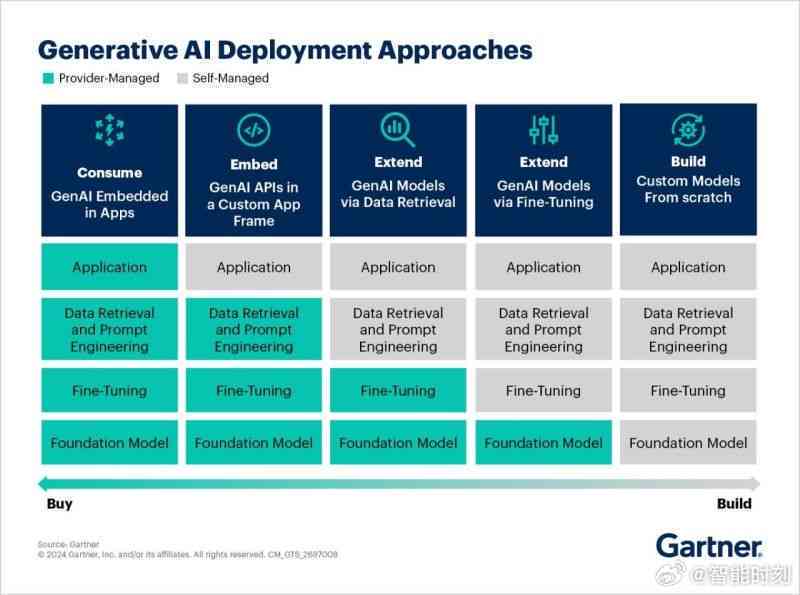Click Fine-Tuning cell in Consume column
The width and height of the screenshot is (800, 595).
(110, 390)
